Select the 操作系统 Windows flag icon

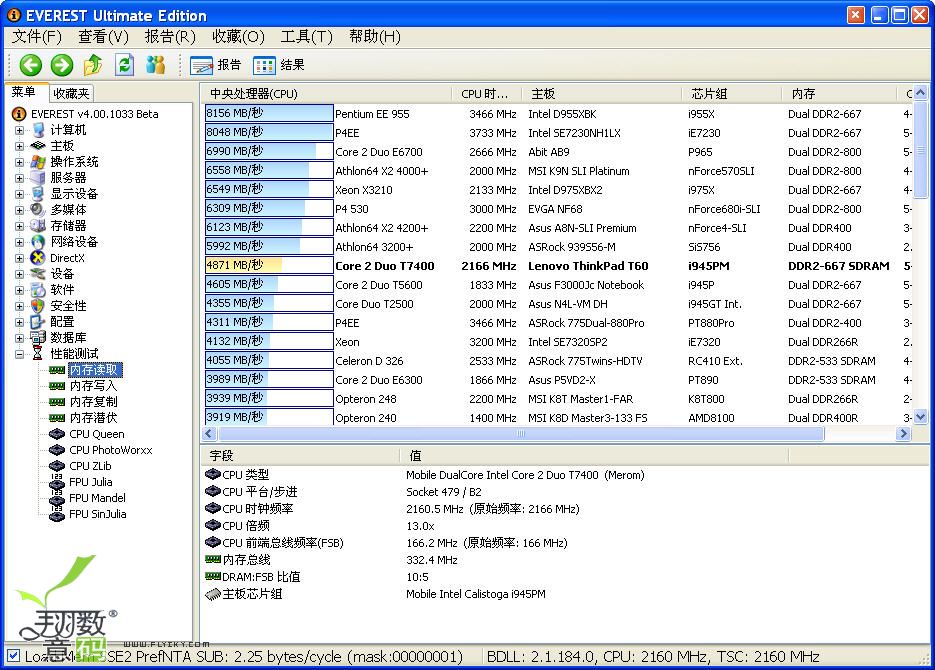click(38, 162)
